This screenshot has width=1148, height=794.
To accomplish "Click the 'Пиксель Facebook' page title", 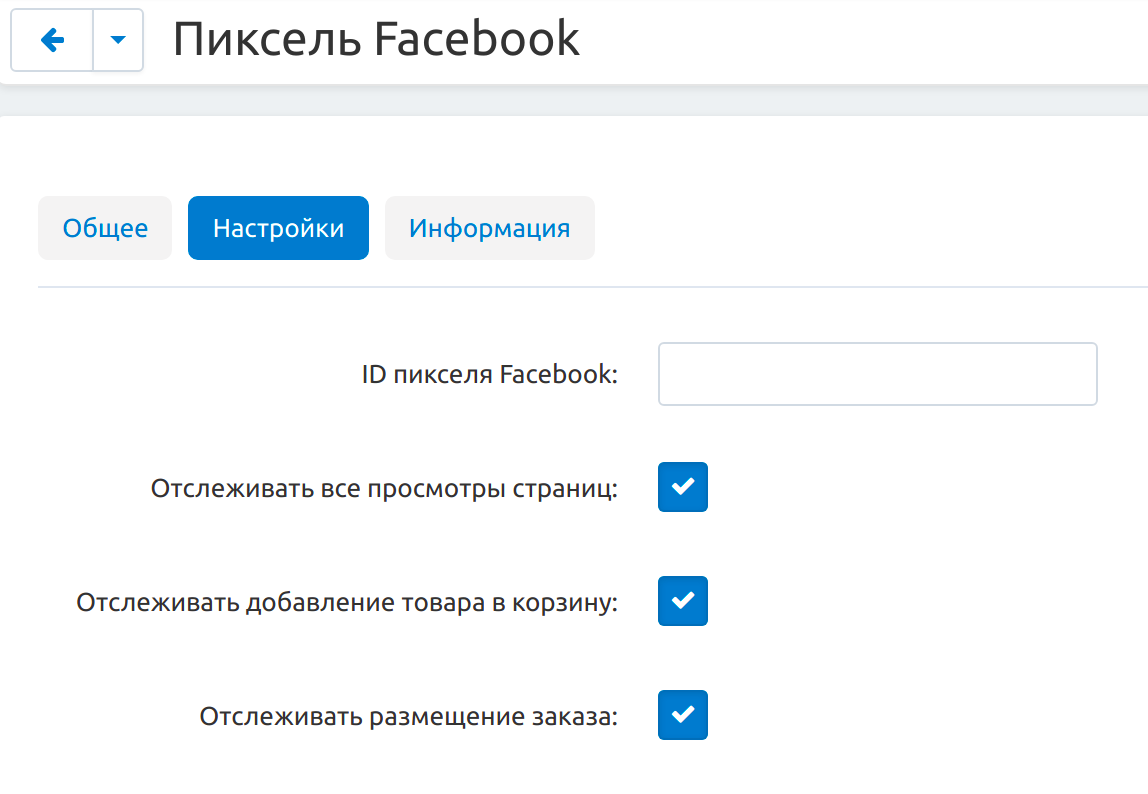I will [x=376, y=40].
